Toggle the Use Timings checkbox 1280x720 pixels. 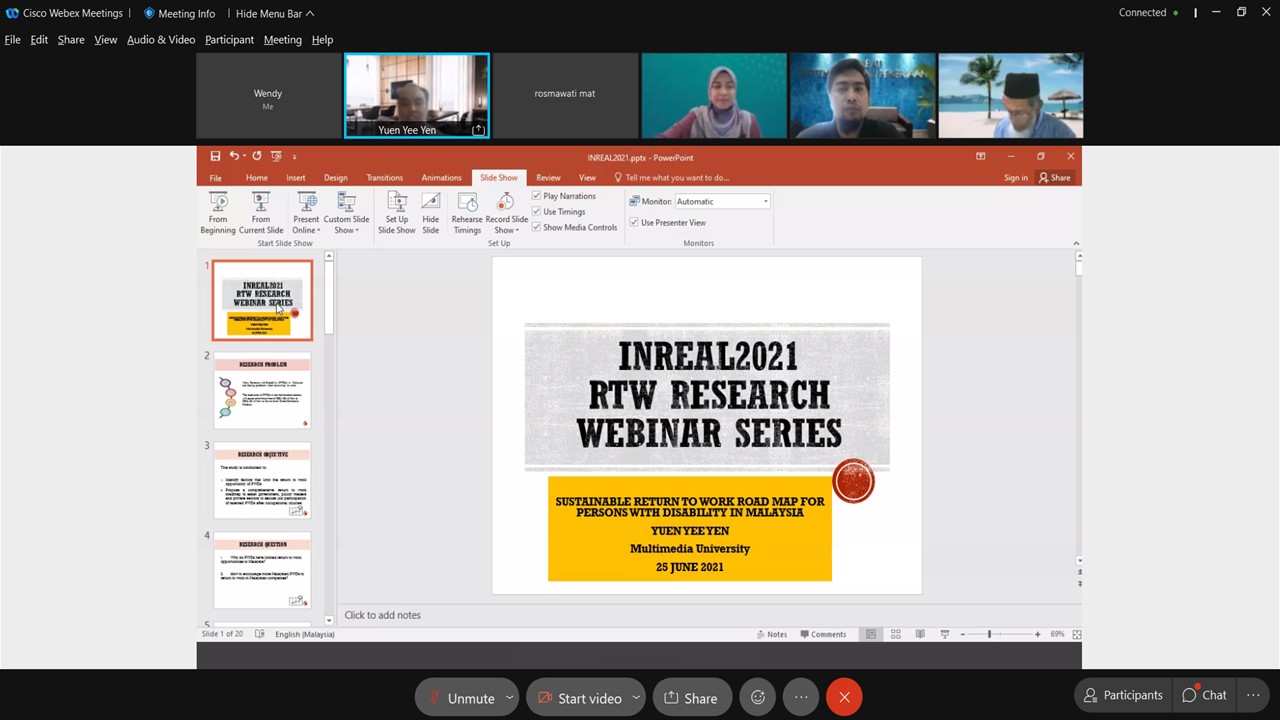(537, 212)
